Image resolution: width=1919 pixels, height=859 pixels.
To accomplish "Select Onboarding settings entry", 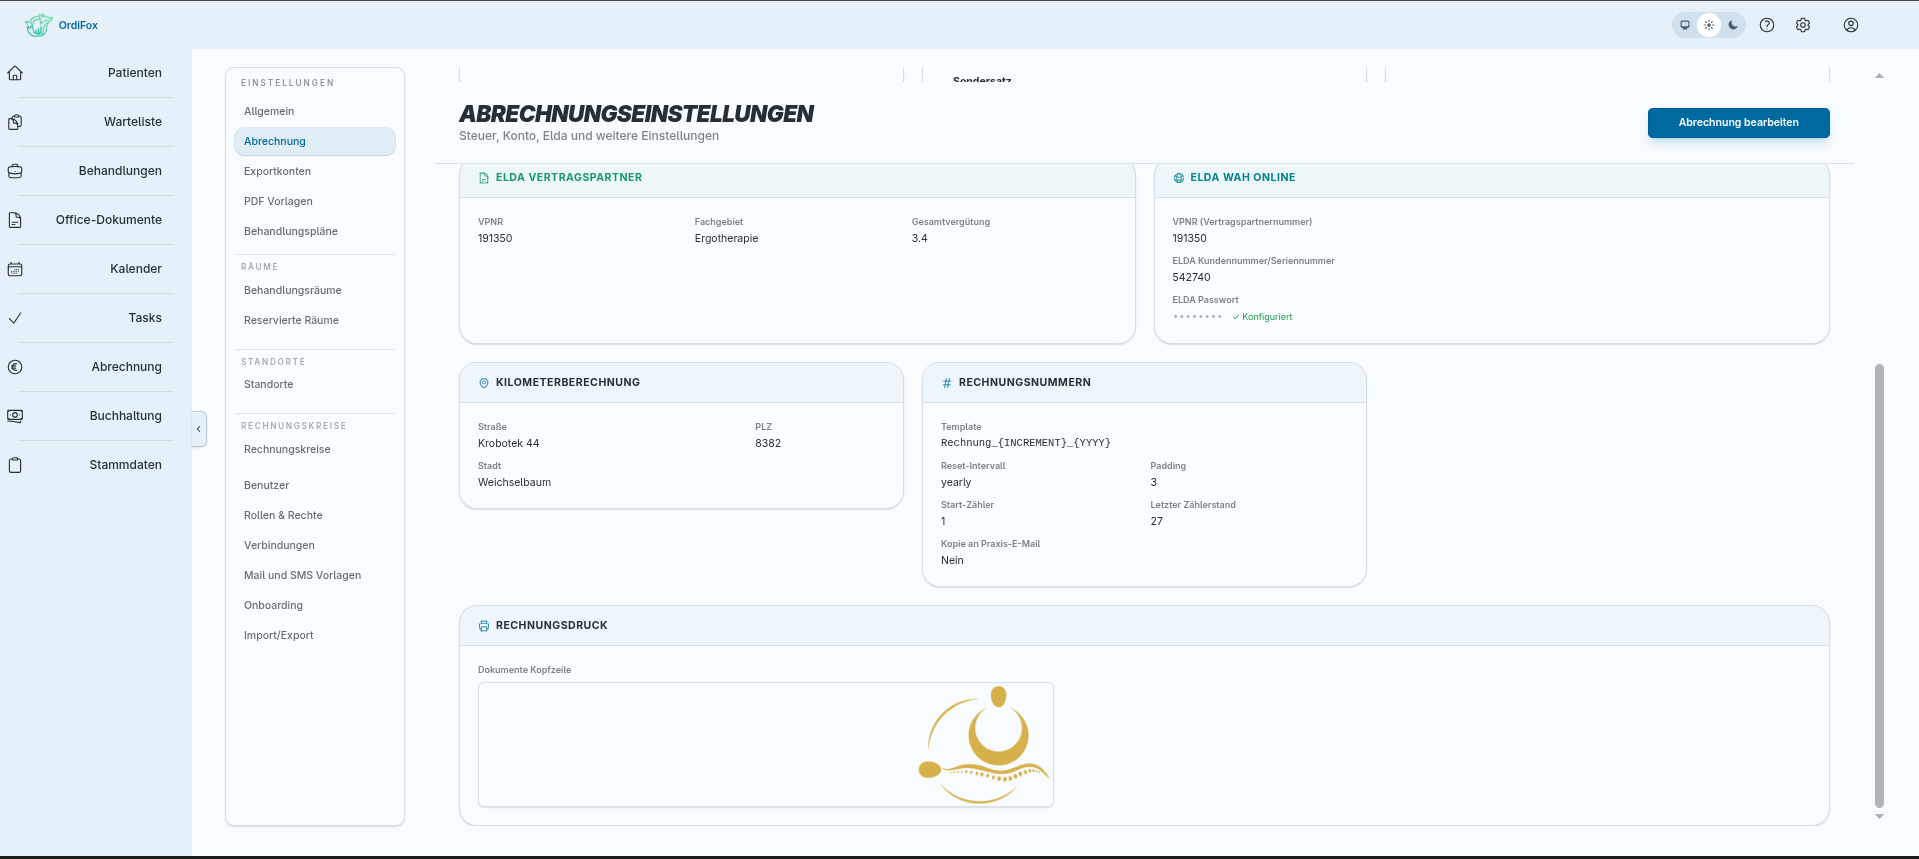I will [x=315, y=605].
